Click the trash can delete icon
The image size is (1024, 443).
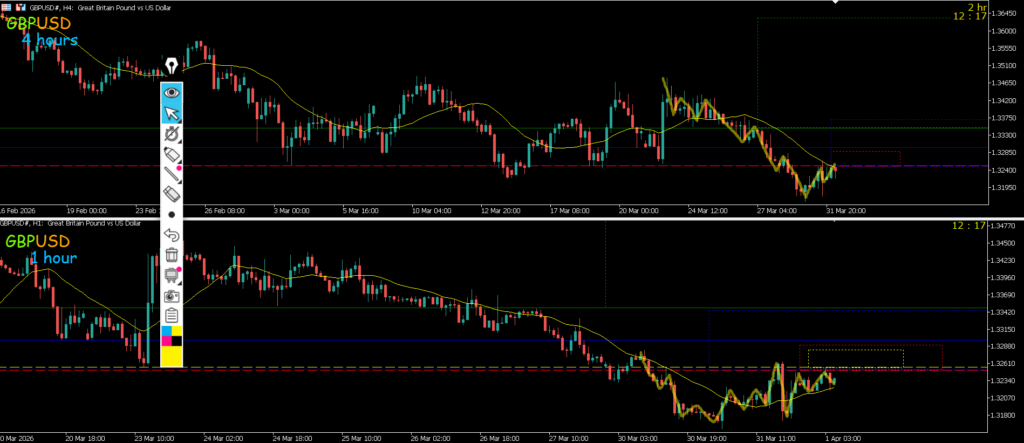(x=172, y=255)
